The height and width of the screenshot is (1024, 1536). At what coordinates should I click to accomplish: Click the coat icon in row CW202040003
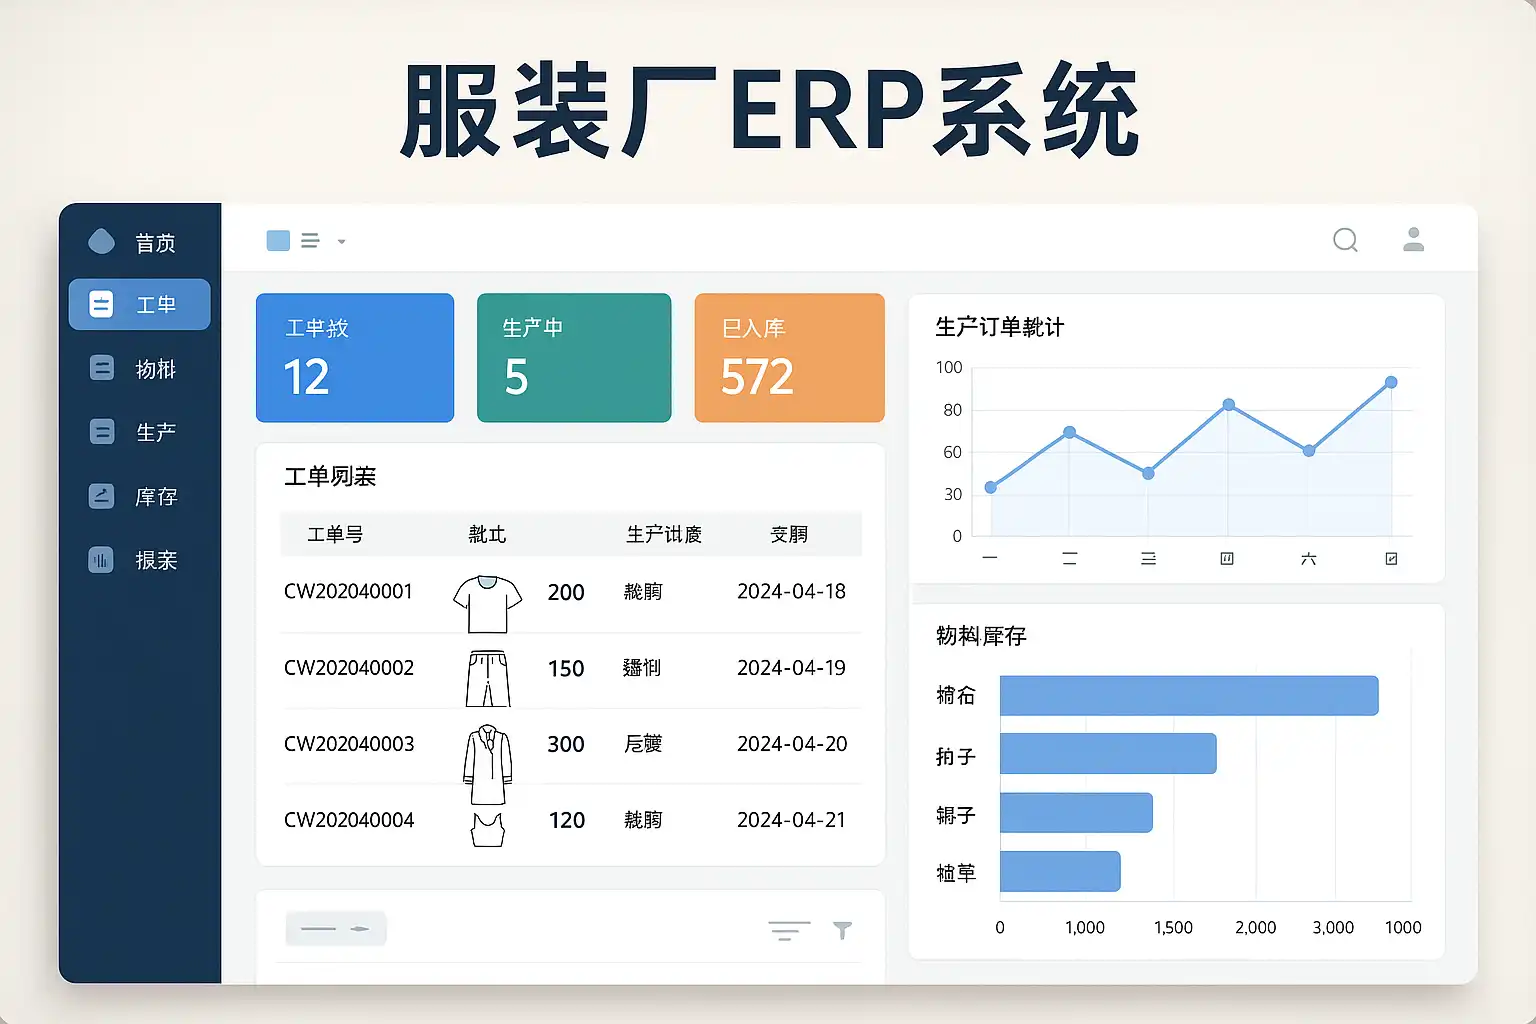488,764
